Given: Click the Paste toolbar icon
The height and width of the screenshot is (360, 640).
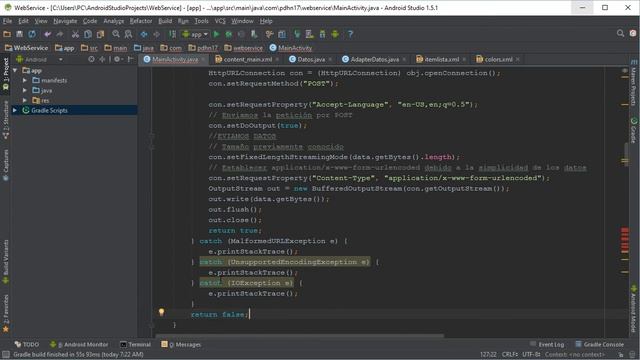Looking at the screenshot, I should (100, 34).
